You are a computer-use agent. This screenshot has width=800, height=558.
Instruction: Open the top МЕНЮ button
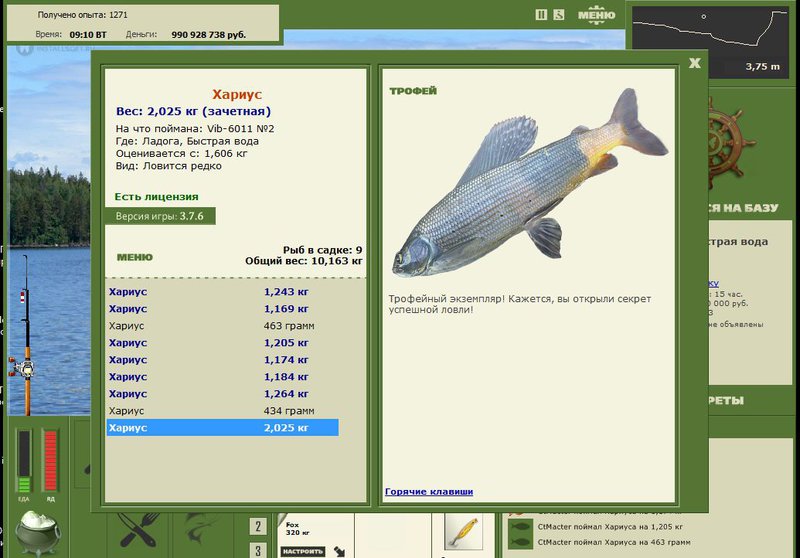pyautogui.click(x=596, y=15)
